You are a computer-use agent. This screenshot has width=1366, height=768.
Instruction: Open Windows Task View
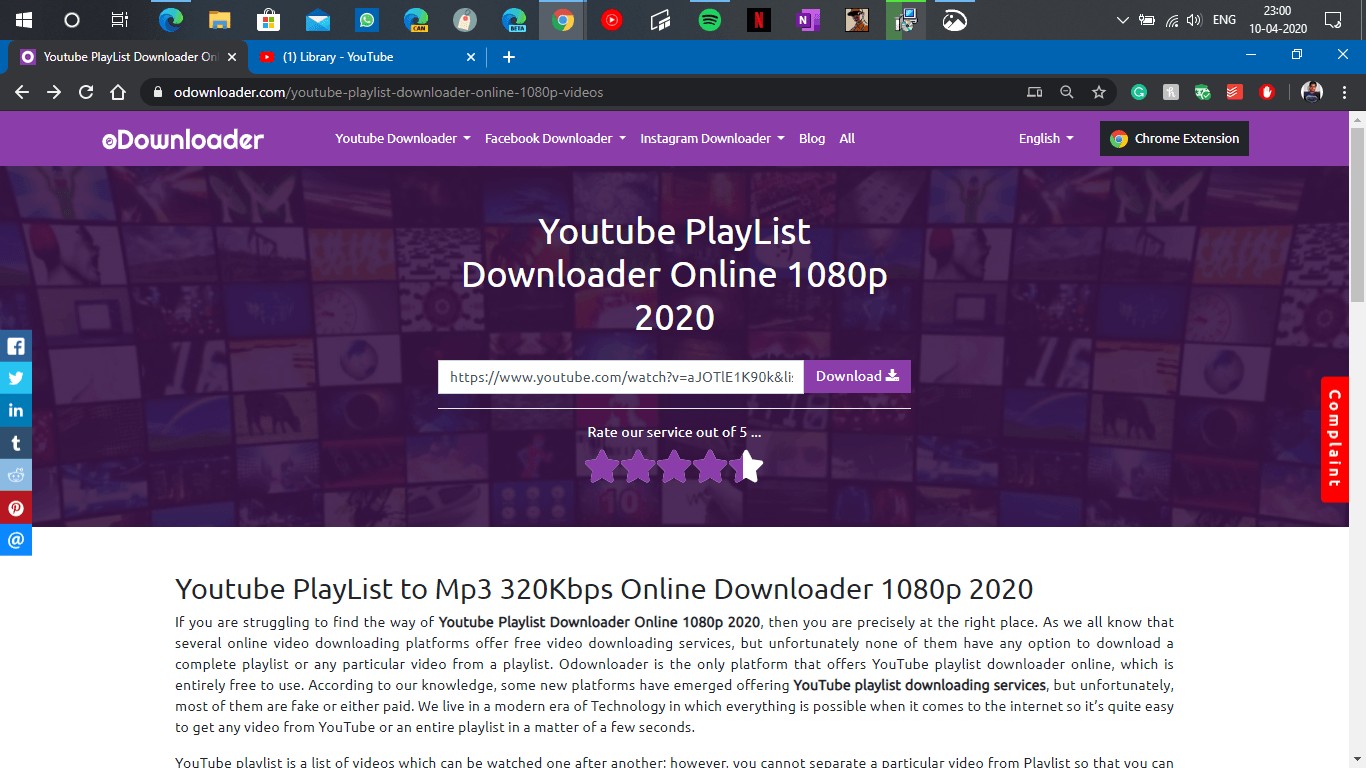click(120, 20)
